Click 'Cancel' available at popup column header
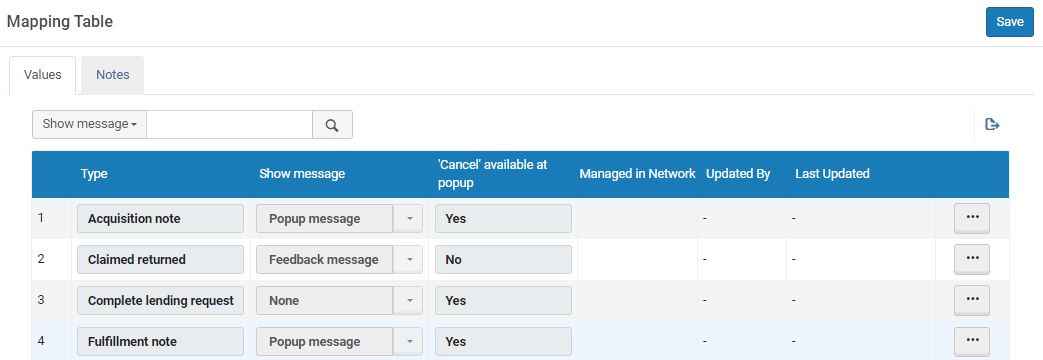The height and width of the screenshot is (360, 1043). pyautogui.click(x=492, y=174)
